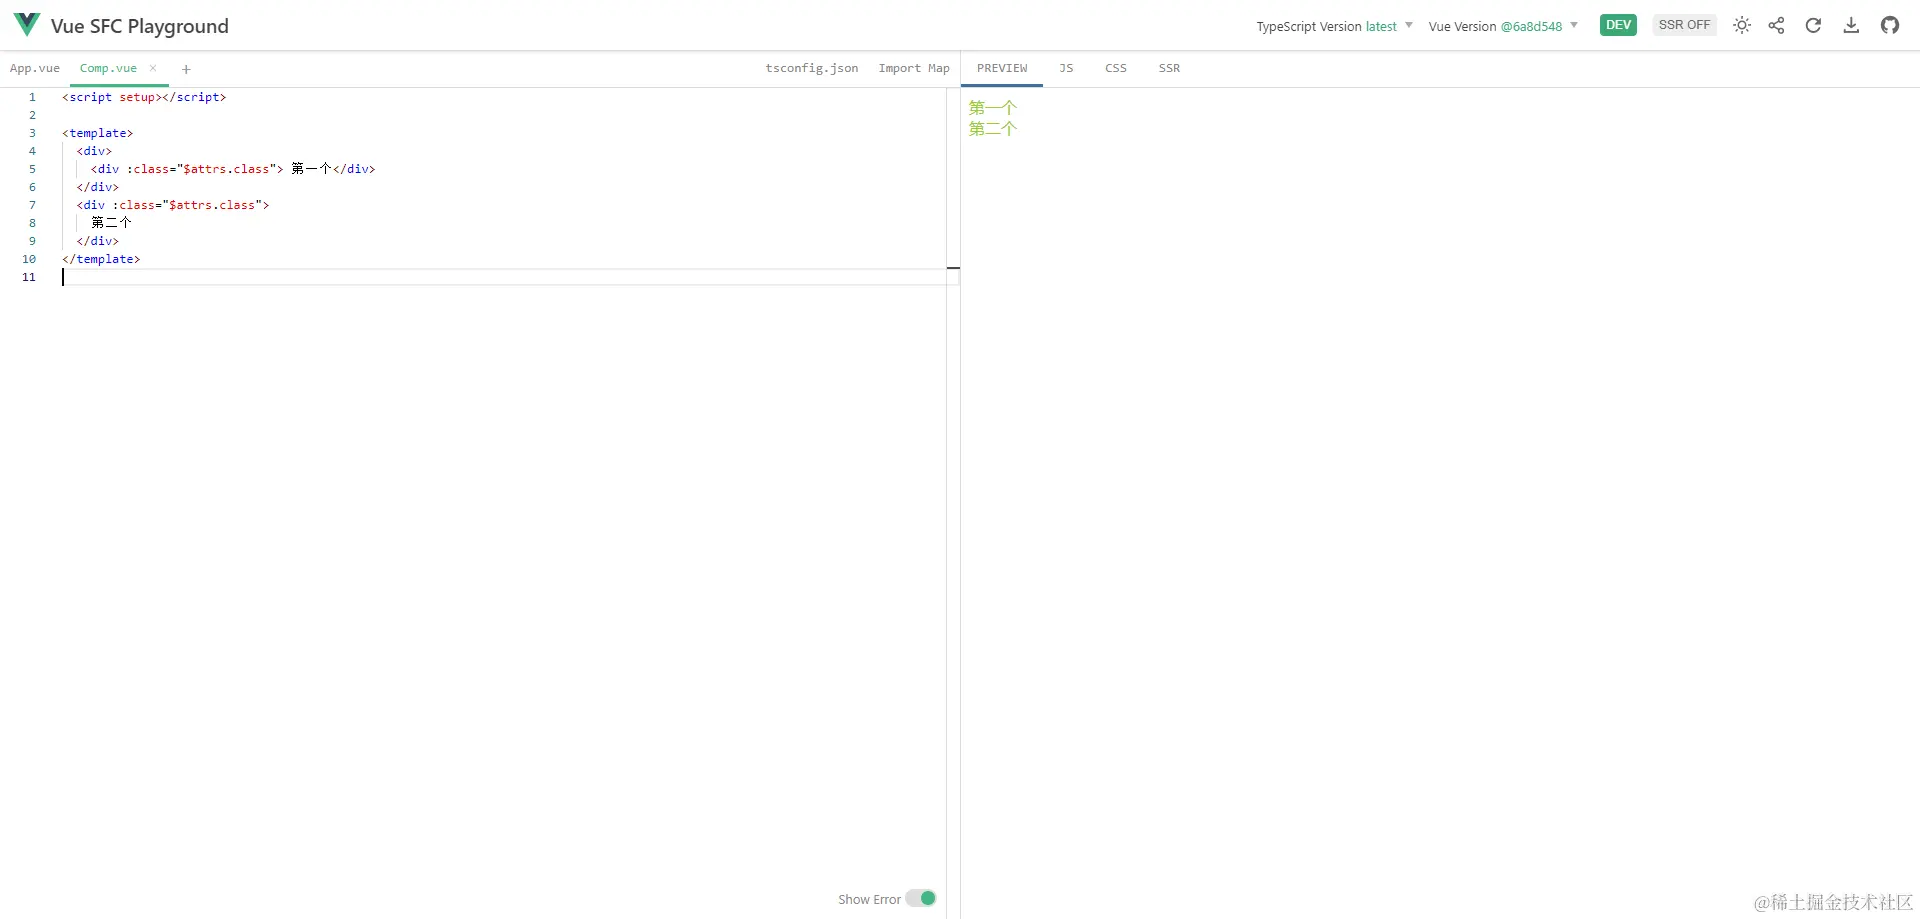Click the editor overview ruler marker
This screenshot has height=919, width=1920.
(953, 268)
